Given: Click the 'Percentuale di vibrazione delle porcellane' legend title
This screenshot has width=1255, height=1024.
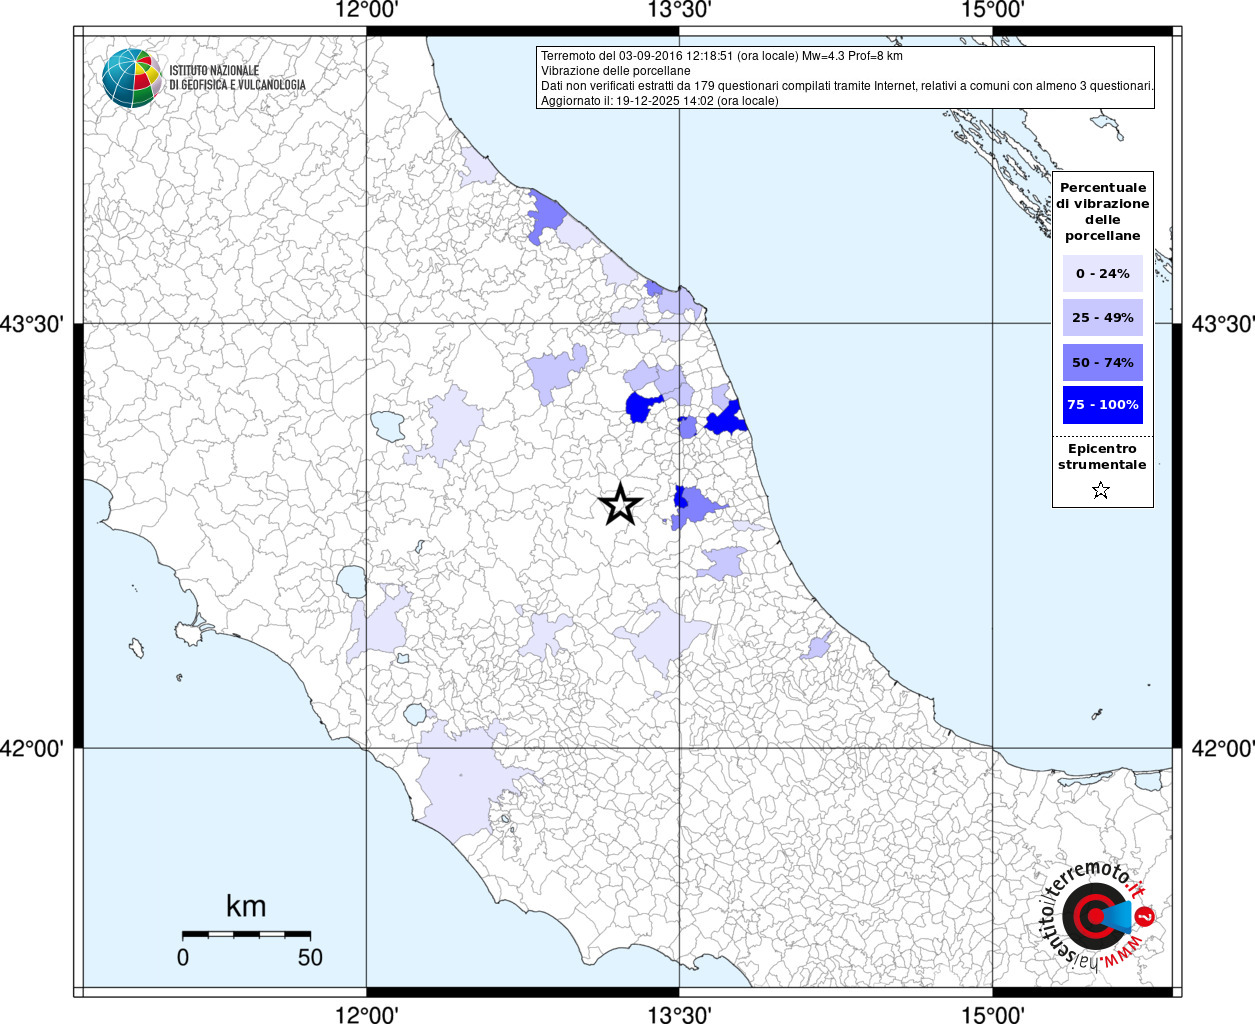Looking at the screenshot, I should tap(1102, 211).
